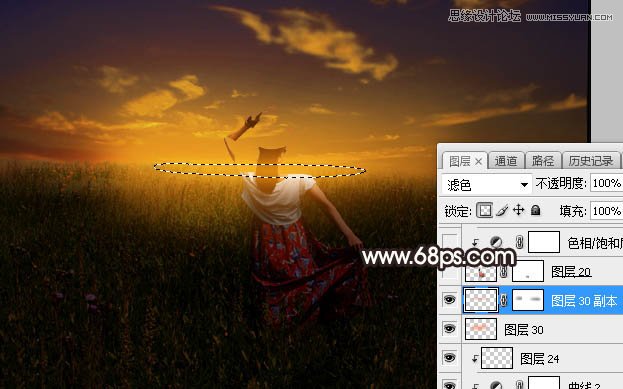Click the lock all padlock icon
The height and width of the screenshot is (389, 623).
[535, 210]
